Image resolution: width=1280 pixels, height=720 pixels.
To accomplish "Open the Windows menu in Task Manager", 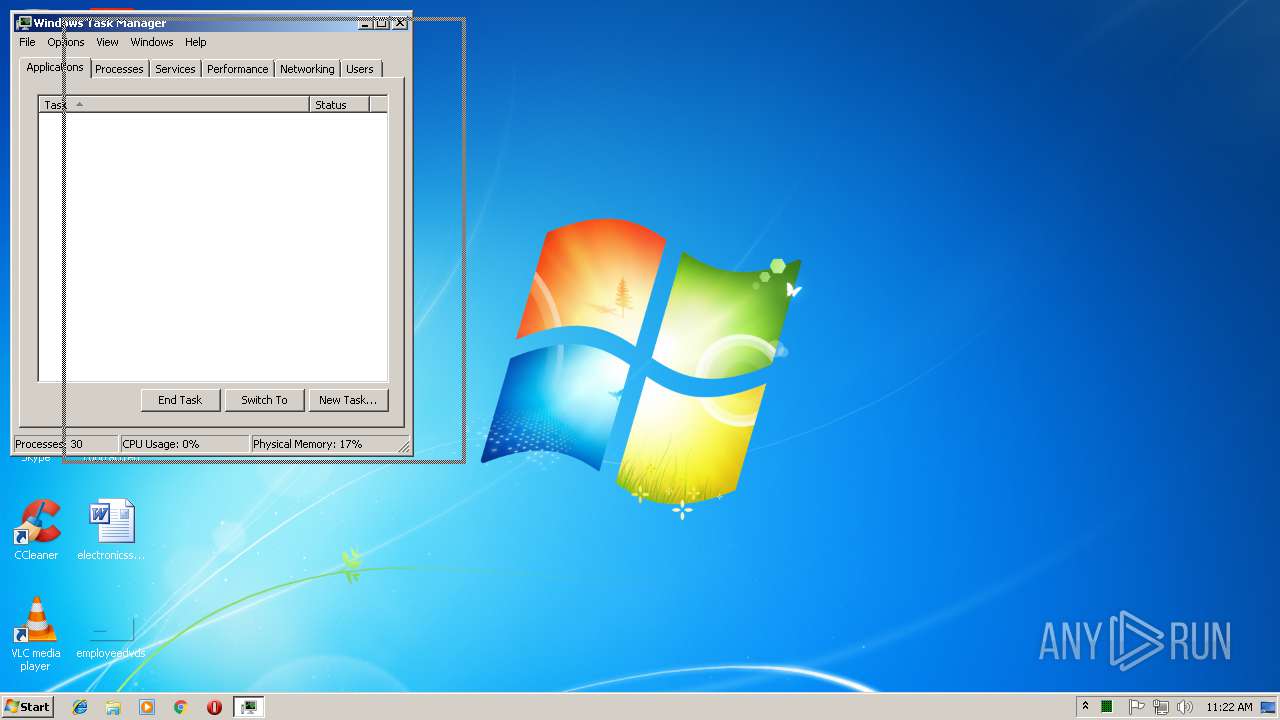I will click(x=152, y=42).
